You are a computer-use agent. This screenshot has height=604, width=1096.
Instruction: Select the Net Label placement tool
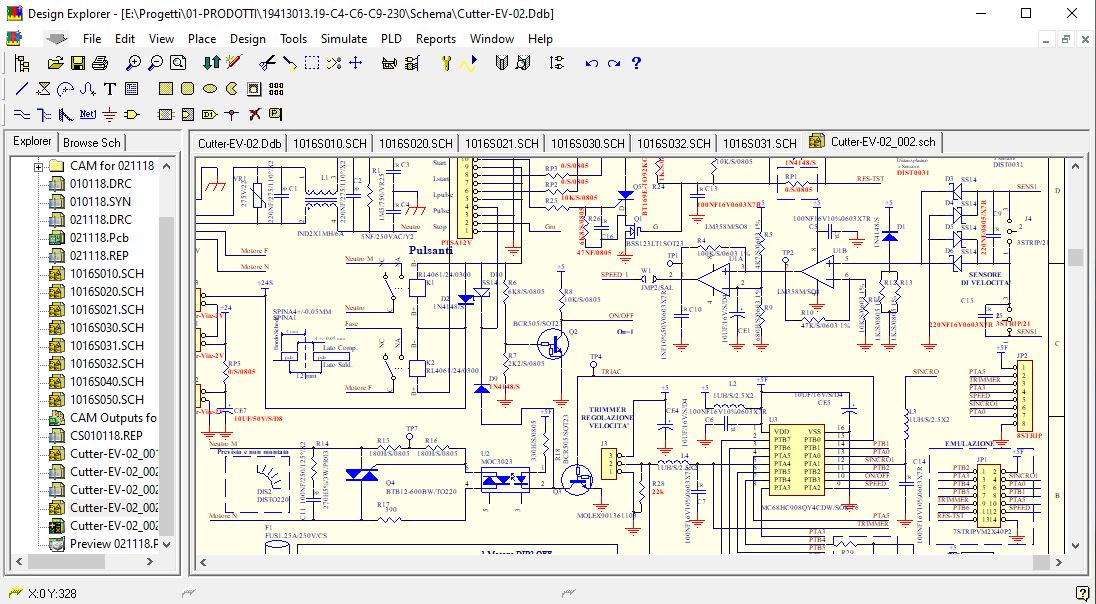point(88,114)
